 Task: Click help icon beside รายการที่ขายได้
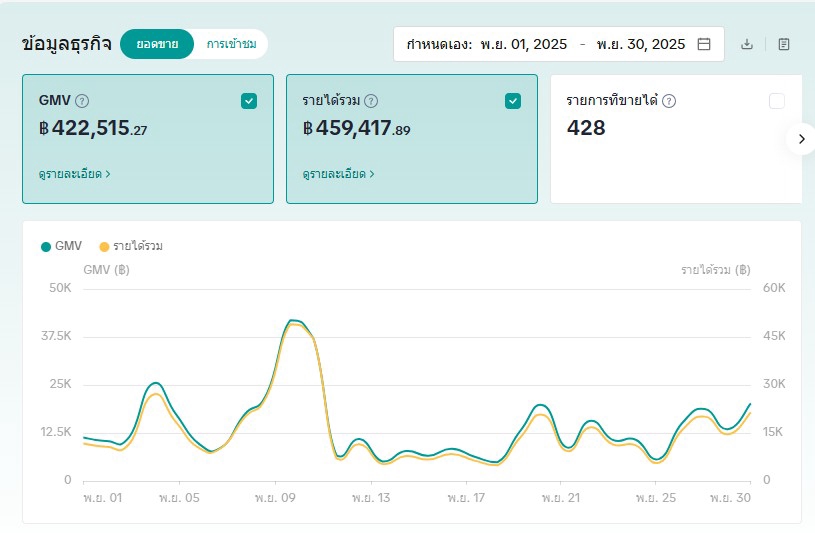(669, 101)
